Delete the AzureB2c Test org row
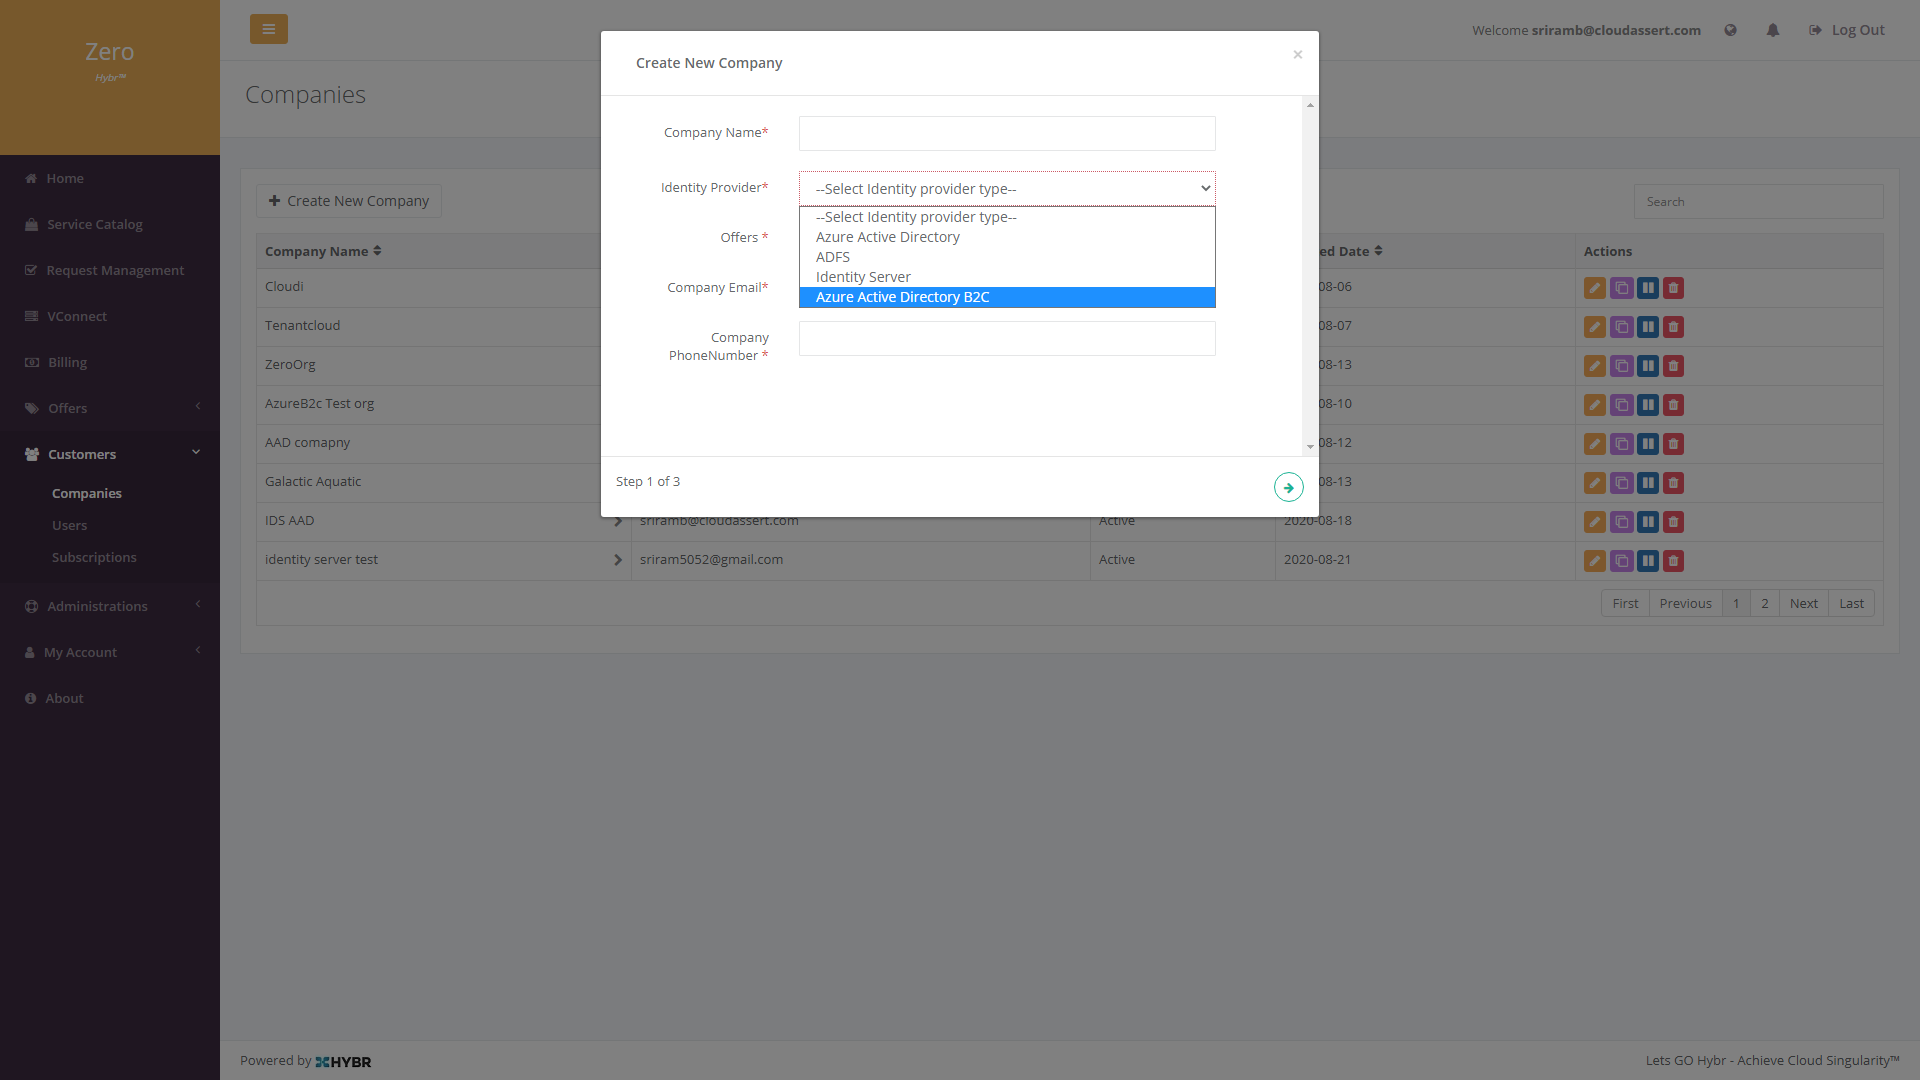The height and width of the screenshot is (1080, 1920). point(1673,405)
